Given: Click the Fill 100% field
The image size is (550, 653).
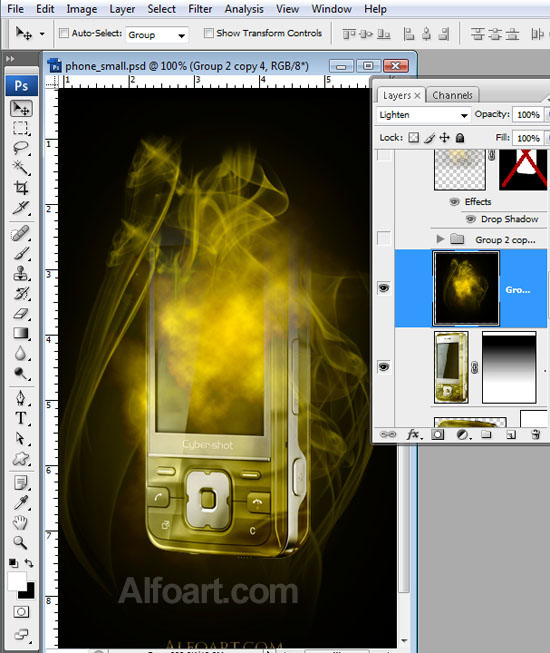Looking at the screenshot, I should tap(528, 138).
